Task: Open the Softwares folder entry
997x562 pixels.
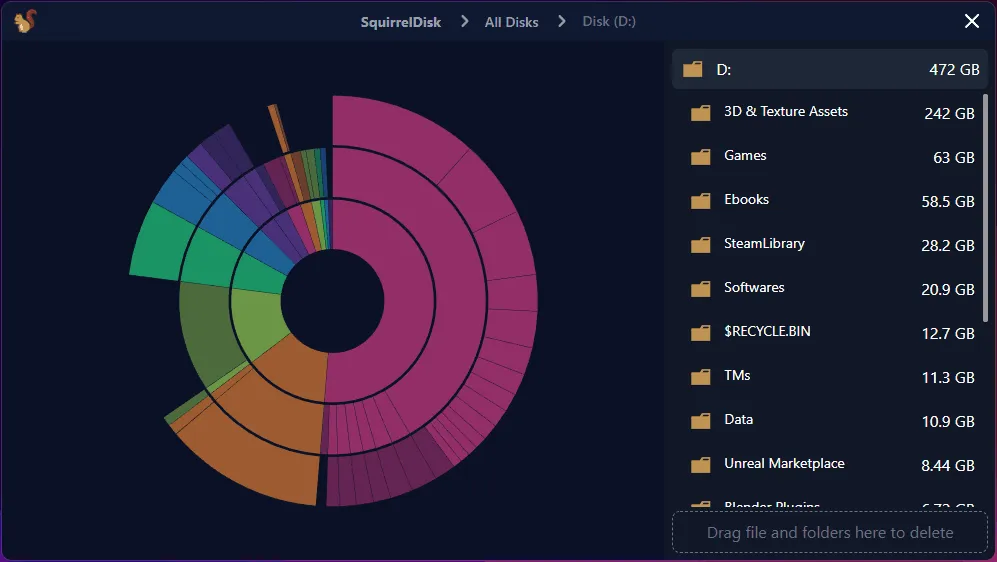Action: [754, 288]
